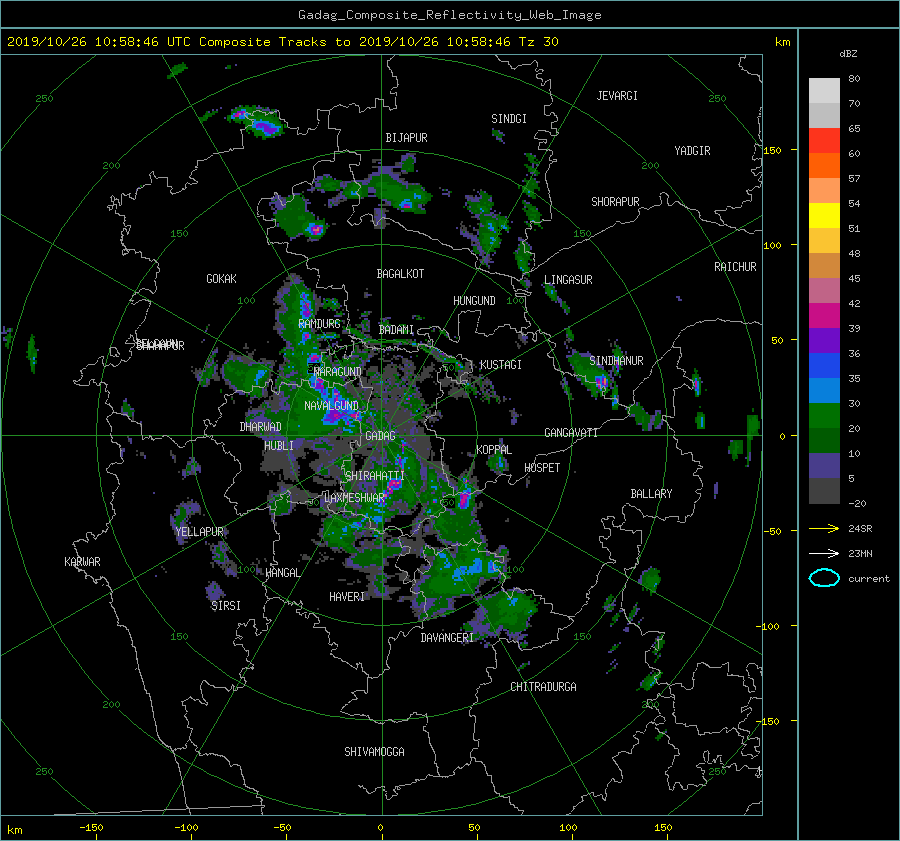Click the SHIVAMOGGA city label
This screenshot has height=841, width=900.
point(374,751)
